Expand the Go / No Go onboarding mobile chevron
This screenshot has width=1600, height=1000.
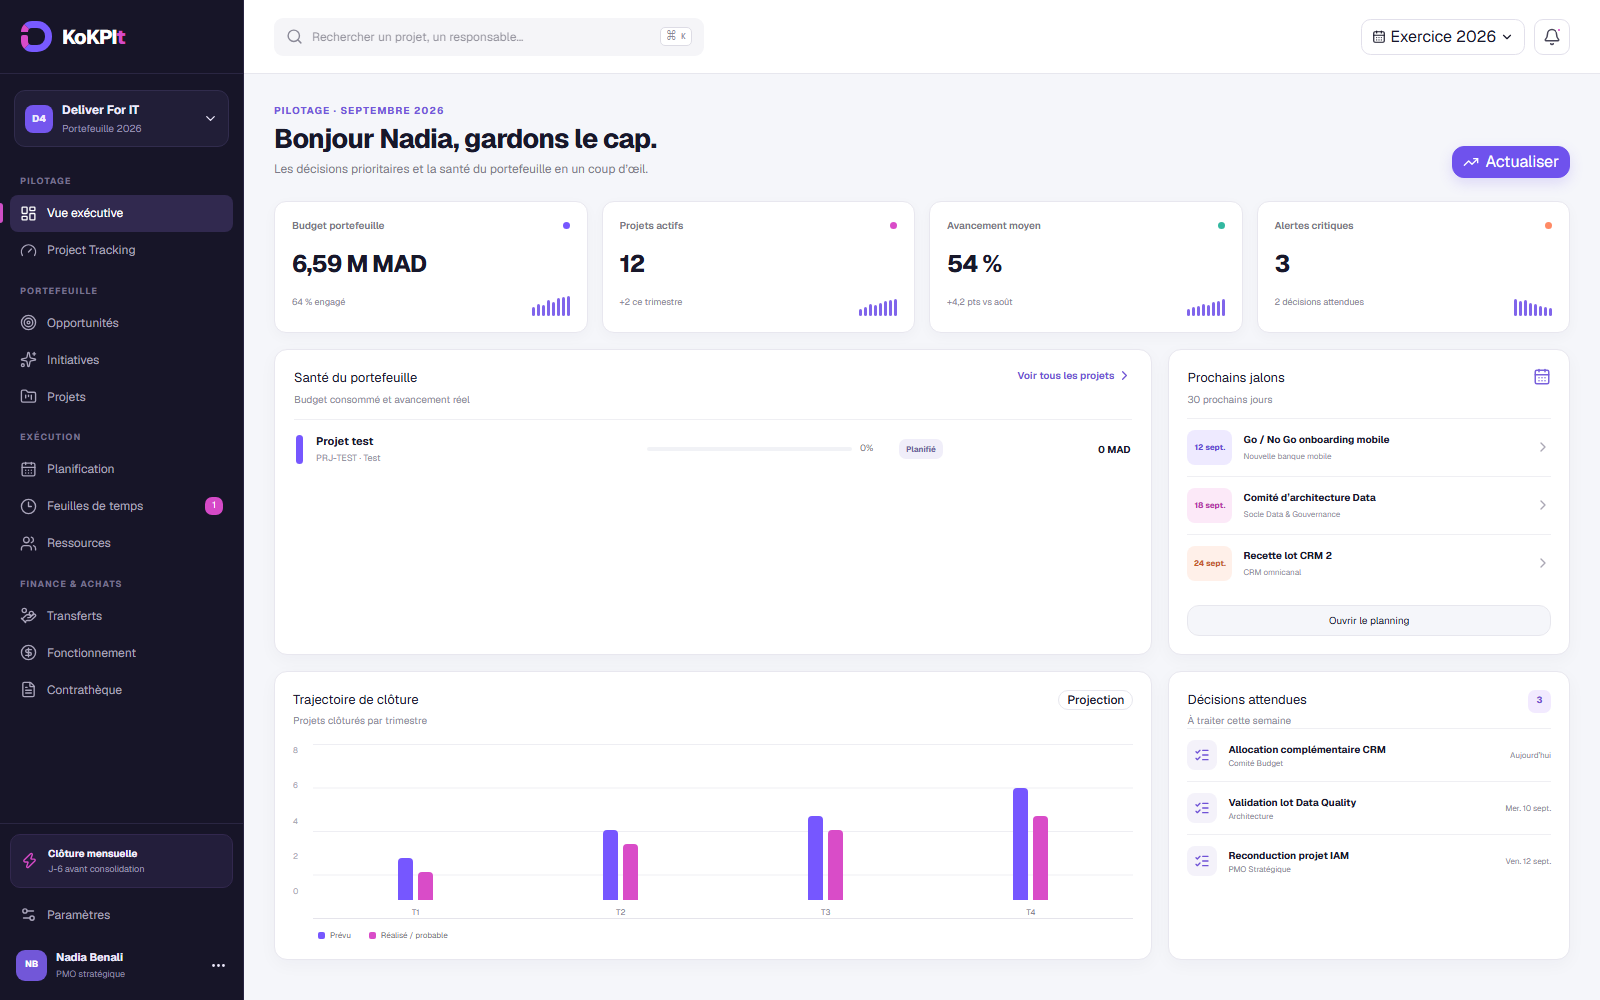pos(1543,447)
